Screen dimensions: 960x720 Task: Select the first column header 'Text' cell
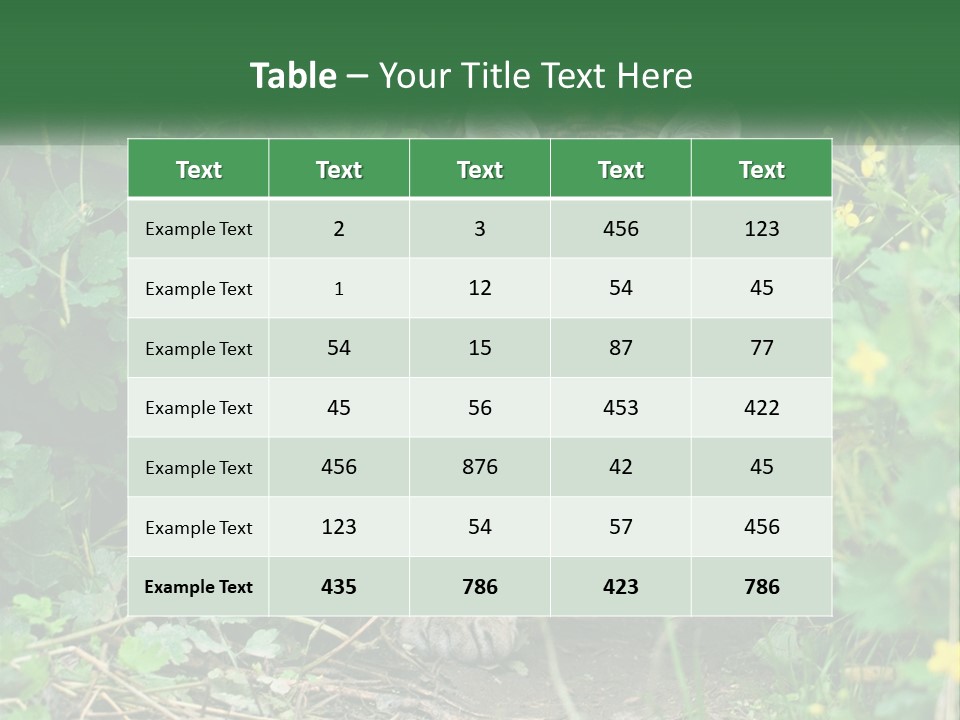pos(198,170)
